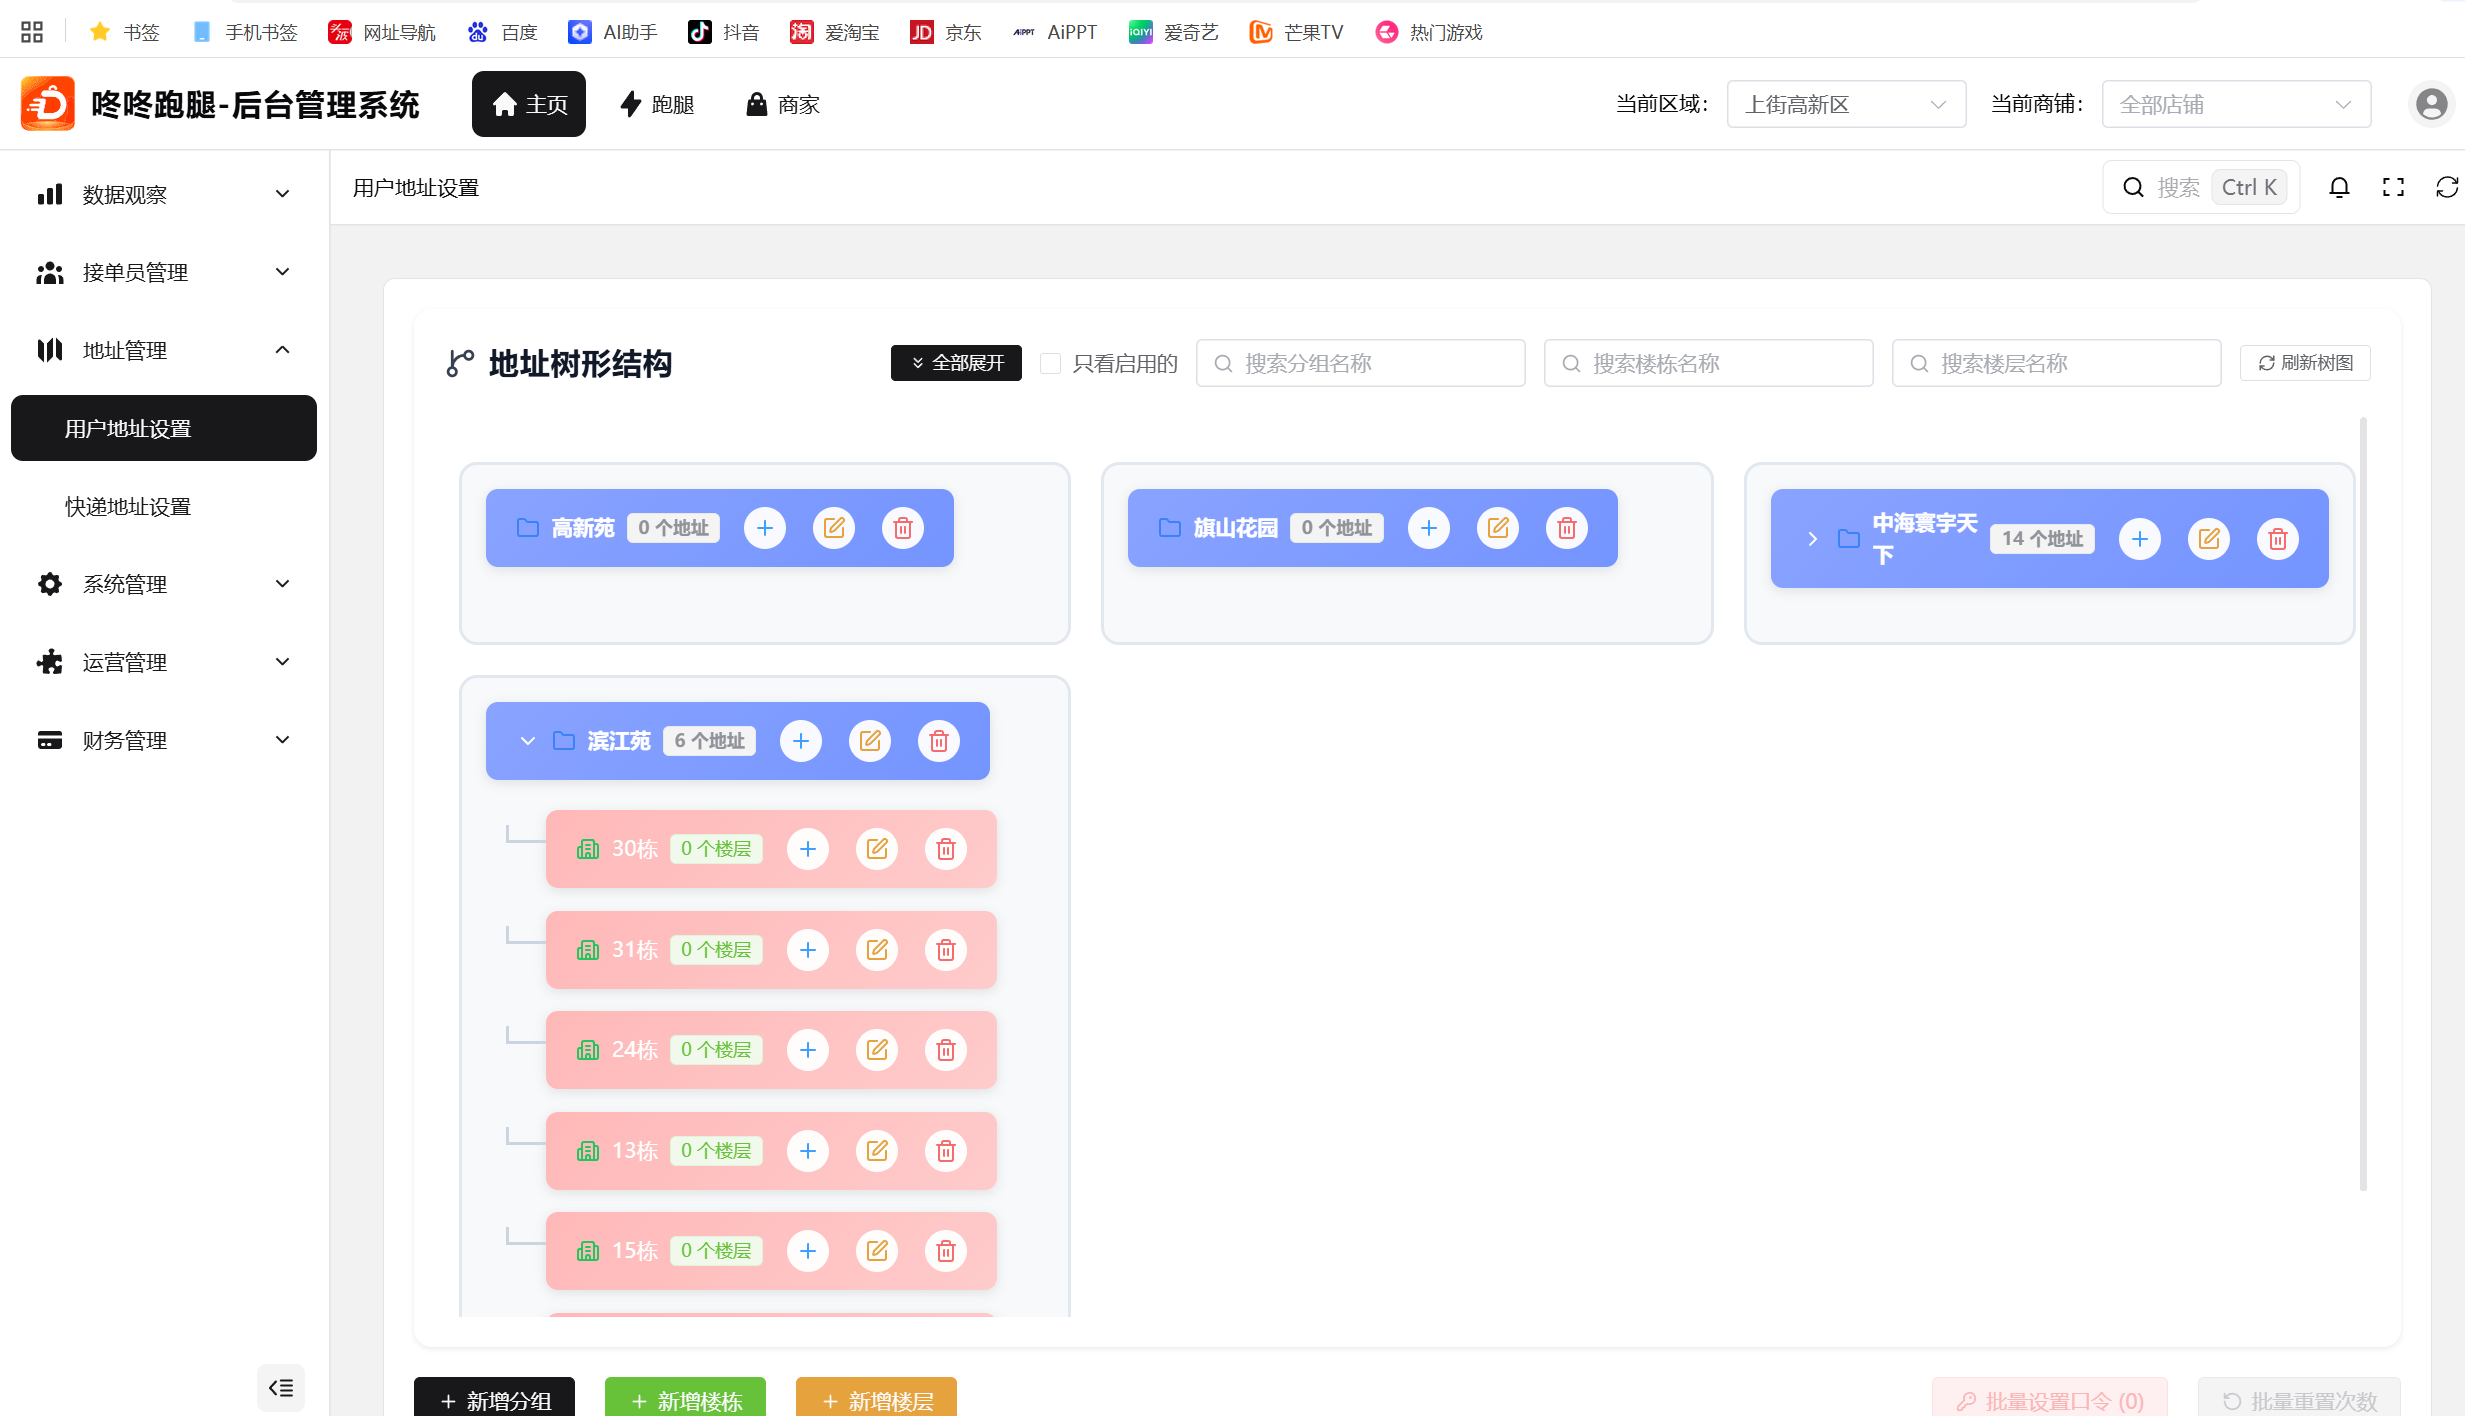Add a building under 高新苑 group
2465x1416 pixels.
(765, 528)
